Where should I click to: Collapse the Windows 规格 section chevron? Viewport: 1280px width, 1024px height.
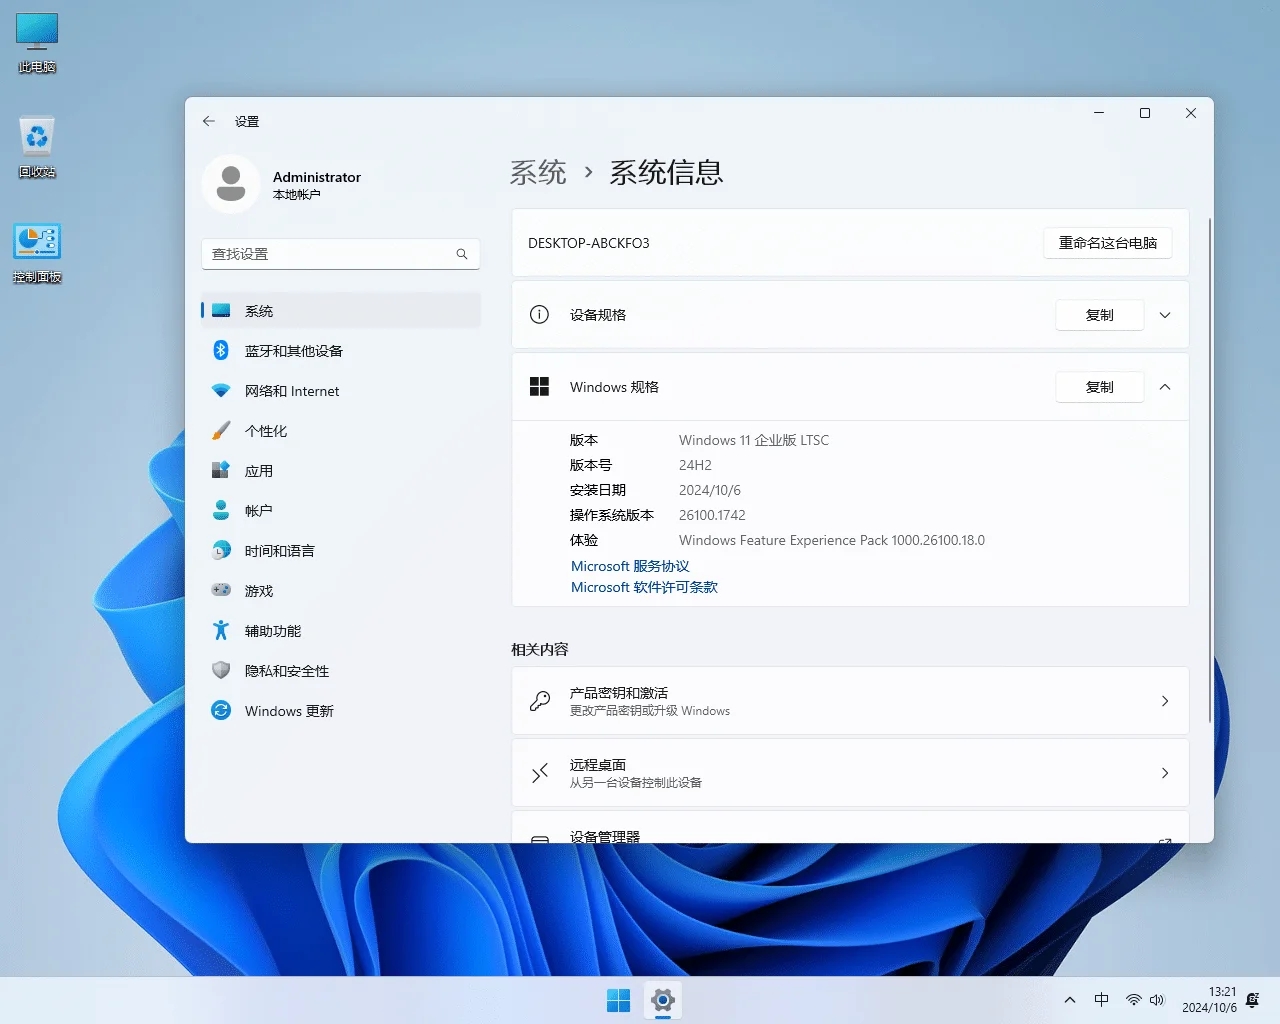pyautogui.click(x=1165, y=387)
